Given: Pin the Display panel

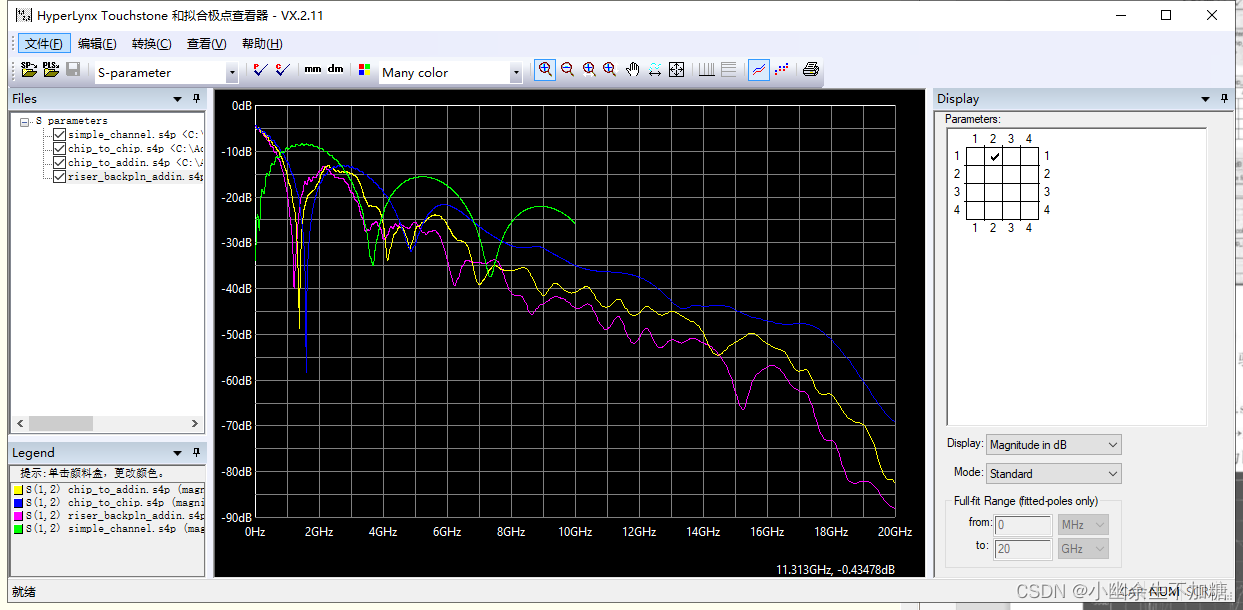Looking at the screenshot, I should pyautogui.click(x=1224, y=98).
